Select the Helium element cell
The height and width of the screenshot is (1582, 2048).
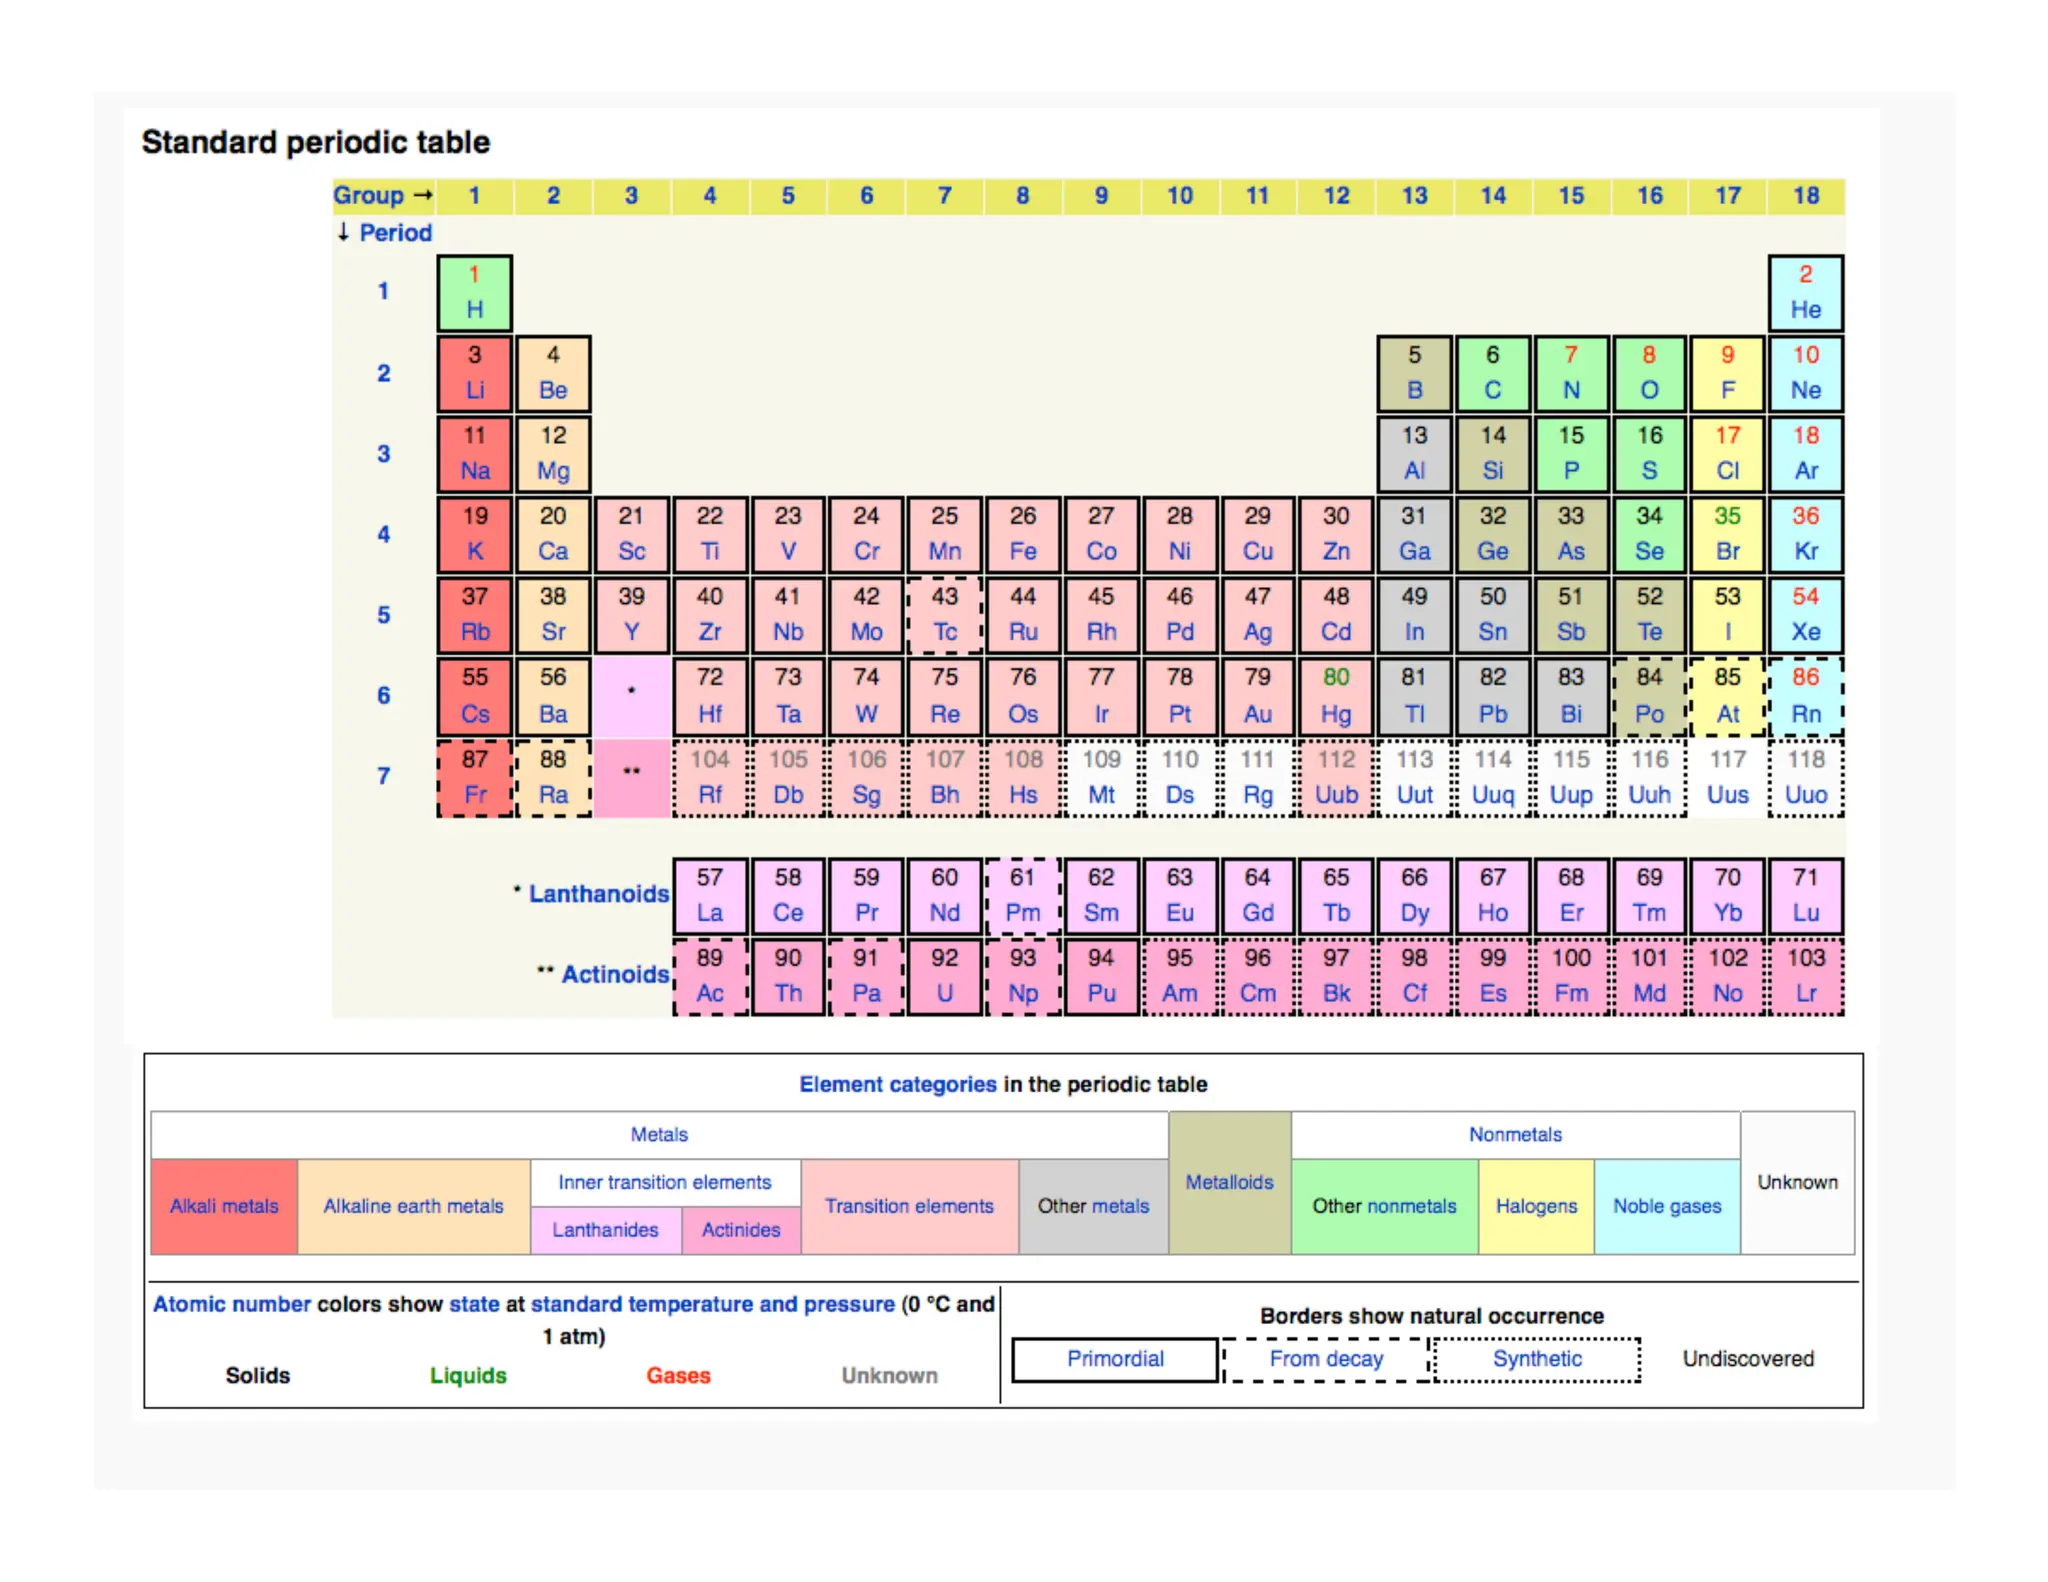(1804, 293)
